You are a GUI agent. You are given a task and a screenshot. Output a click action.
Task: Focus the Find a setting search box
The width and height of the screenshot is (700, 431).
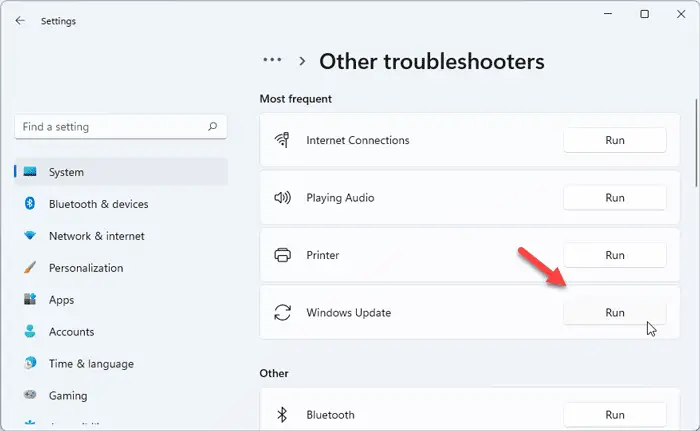point(110,127)
